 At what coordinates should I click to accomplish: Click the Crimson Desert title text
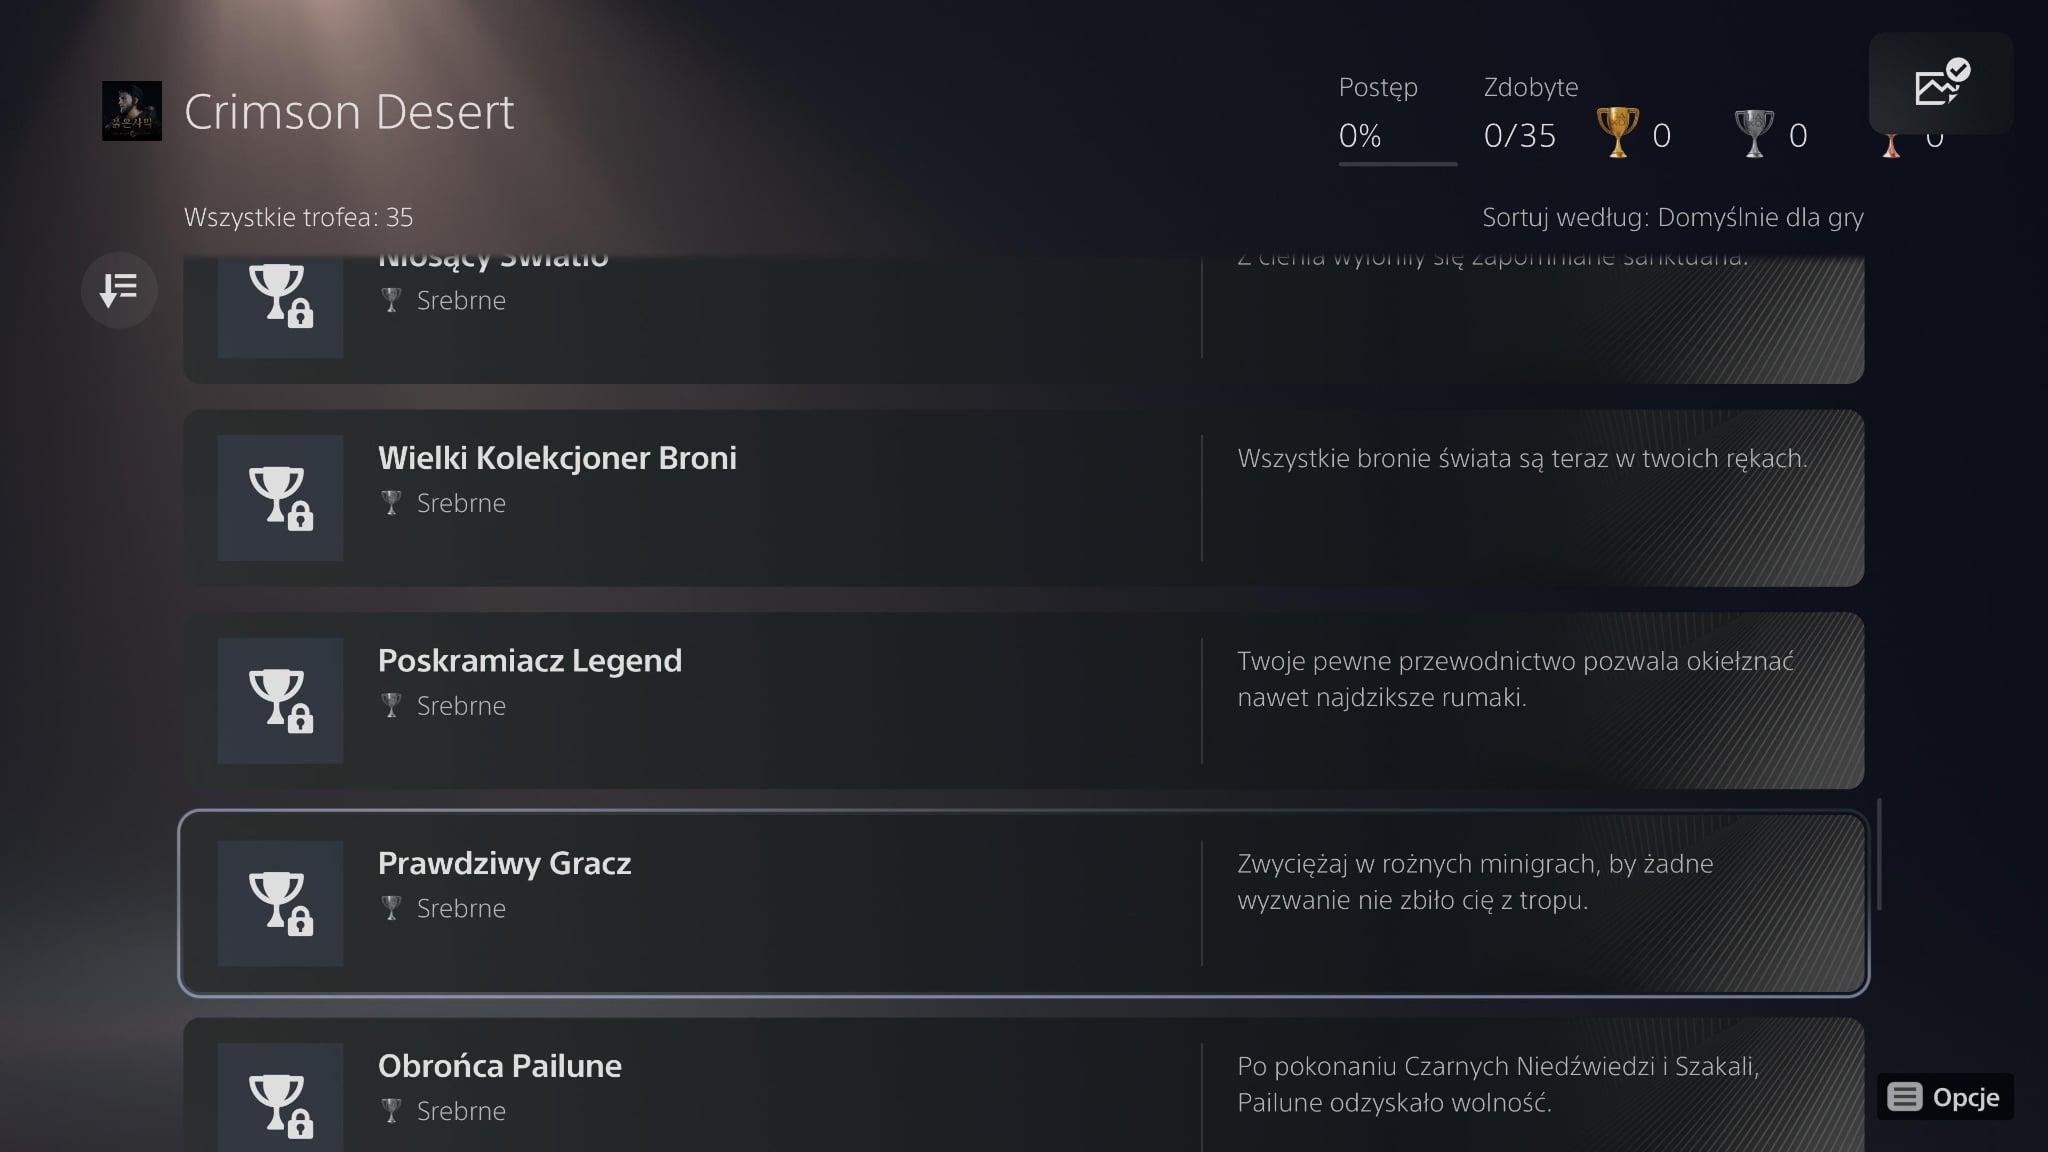[x=349, y=112]
